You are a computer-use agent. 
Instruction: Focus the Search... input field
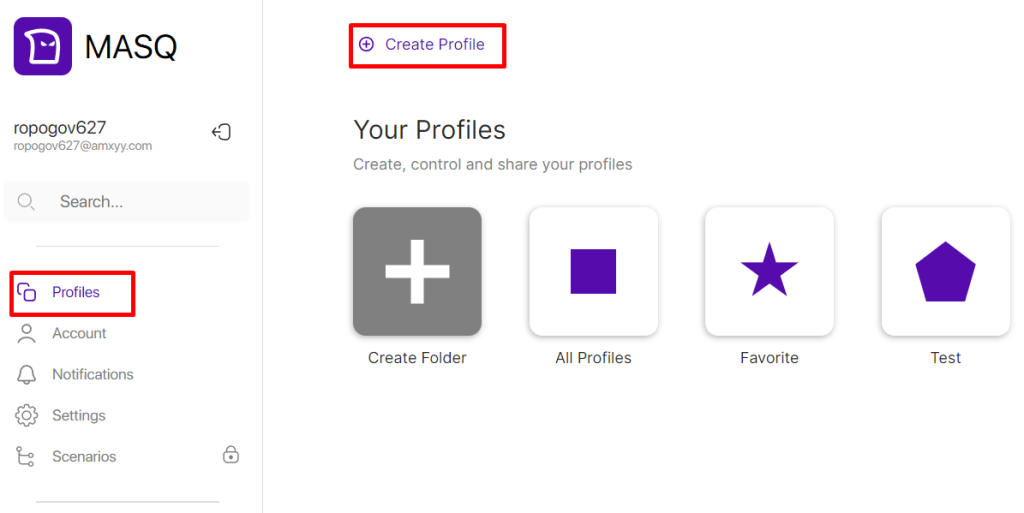[x=127, y=202]
